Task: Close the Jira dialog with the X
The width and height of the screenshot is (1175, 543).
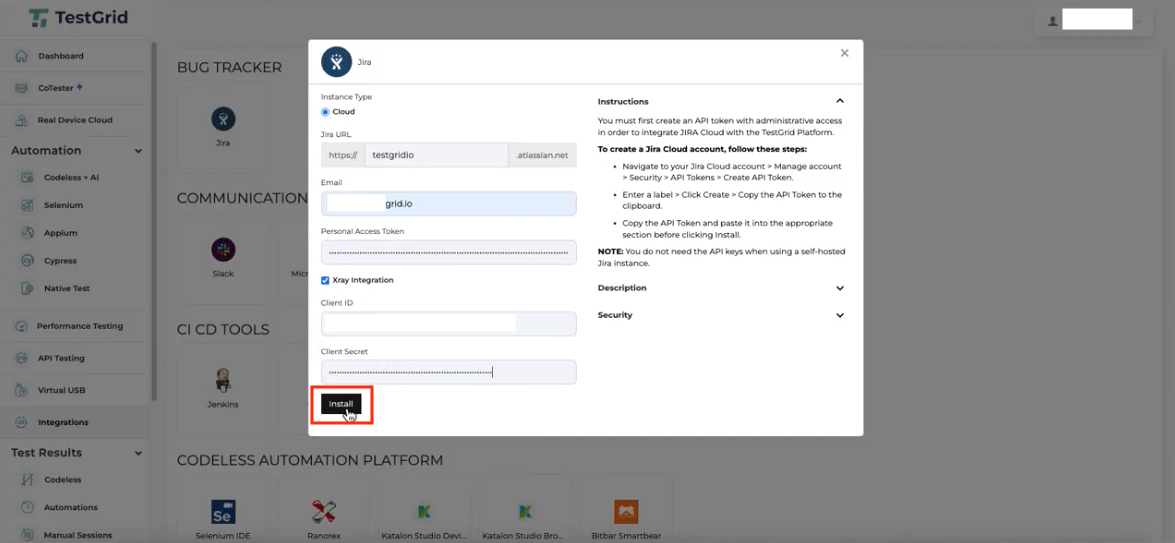Action: [x=845, y=53]
